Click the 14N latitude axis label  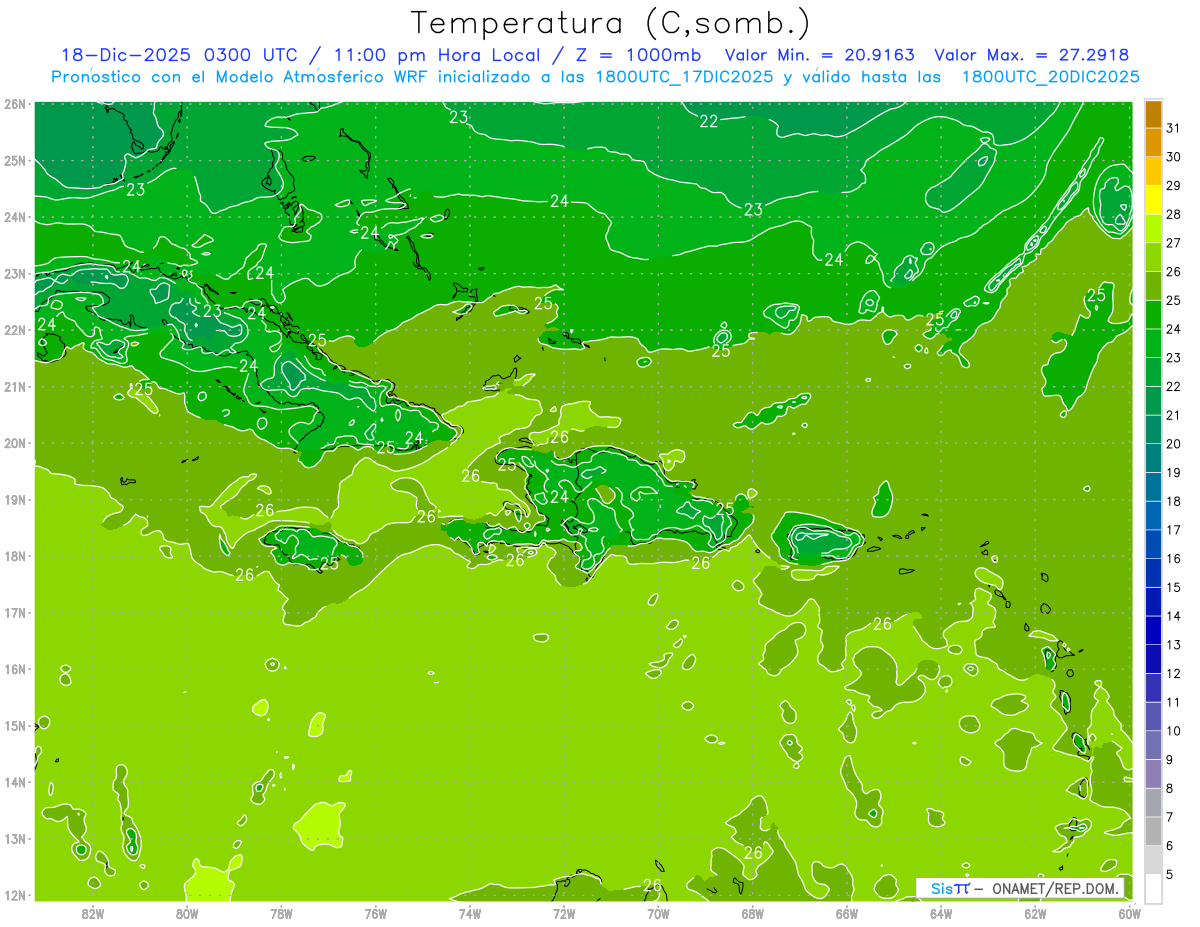tap(15, 782)
